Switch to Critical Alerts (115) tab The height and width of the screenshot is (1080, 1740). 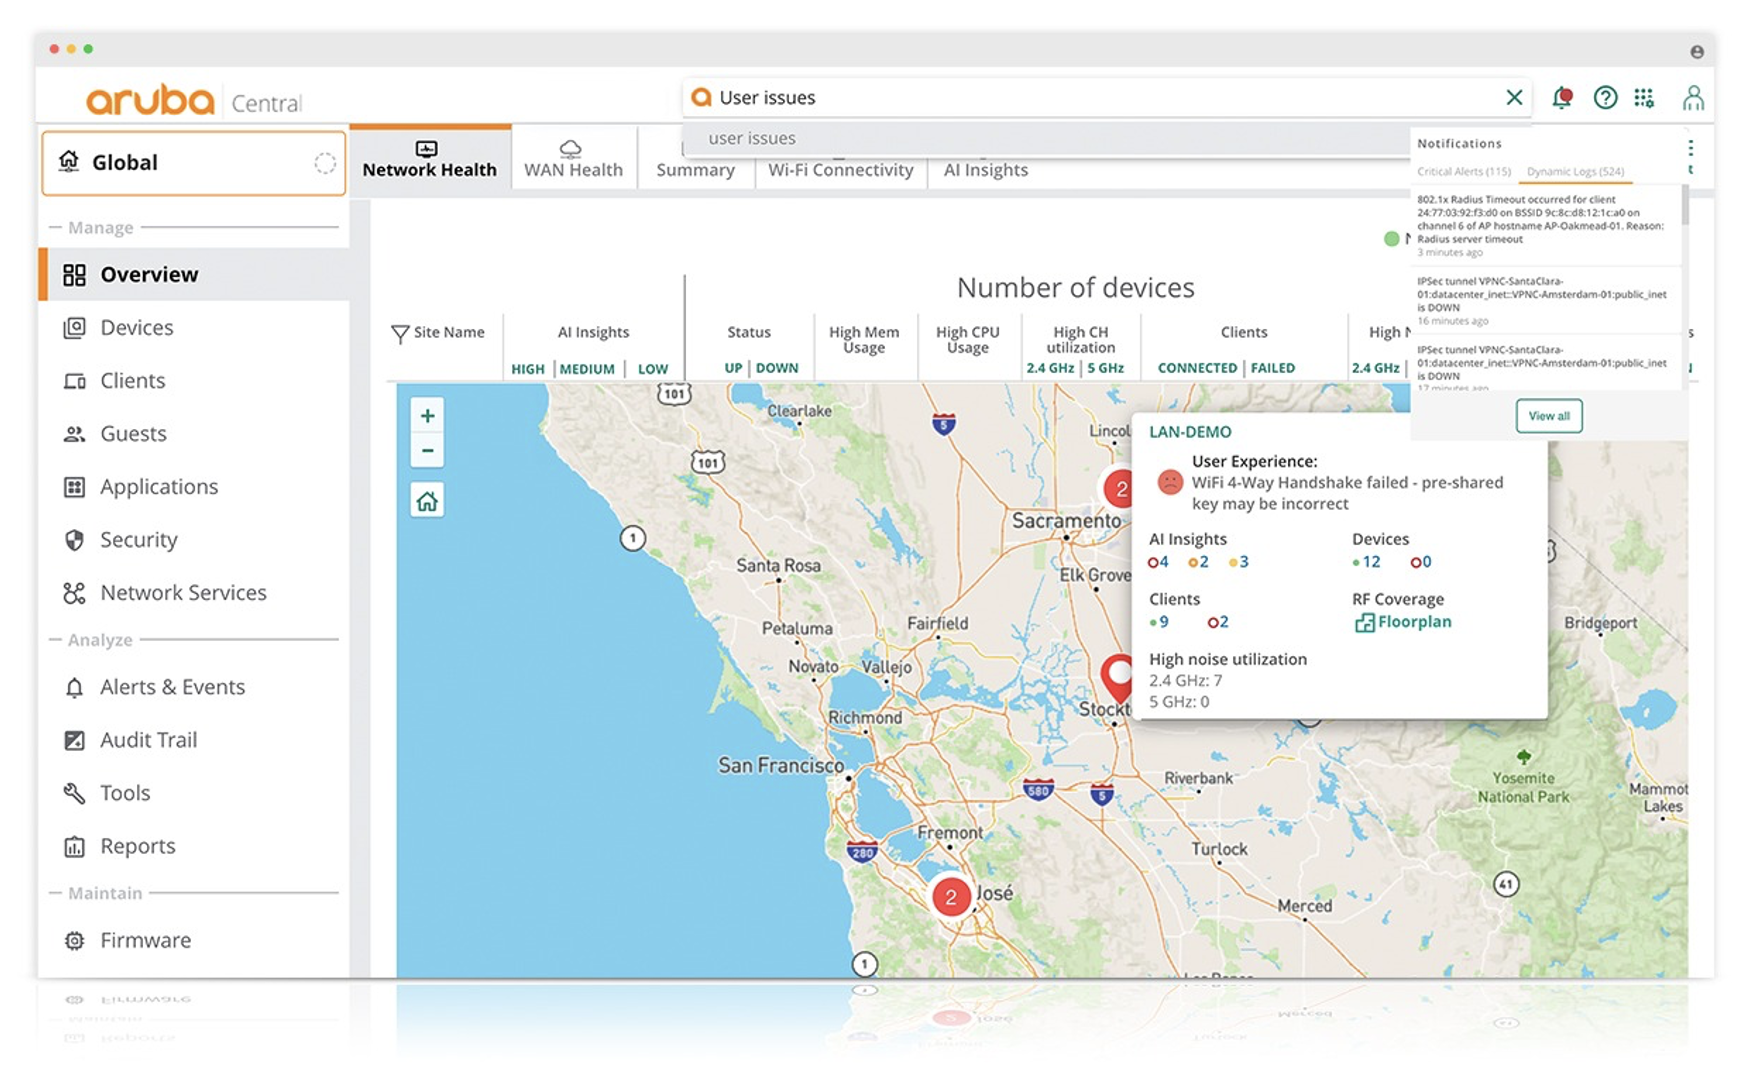coord(1464,171)
